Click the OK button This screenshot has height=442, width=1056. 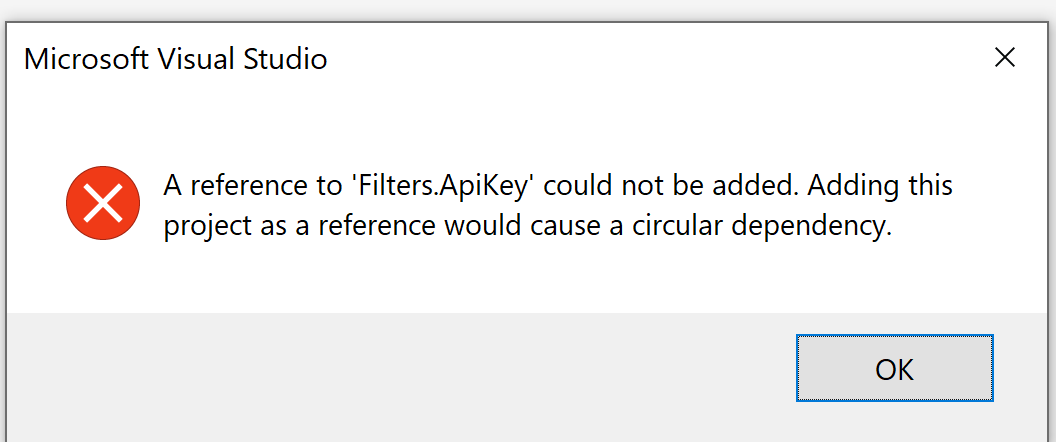(894, 368)
